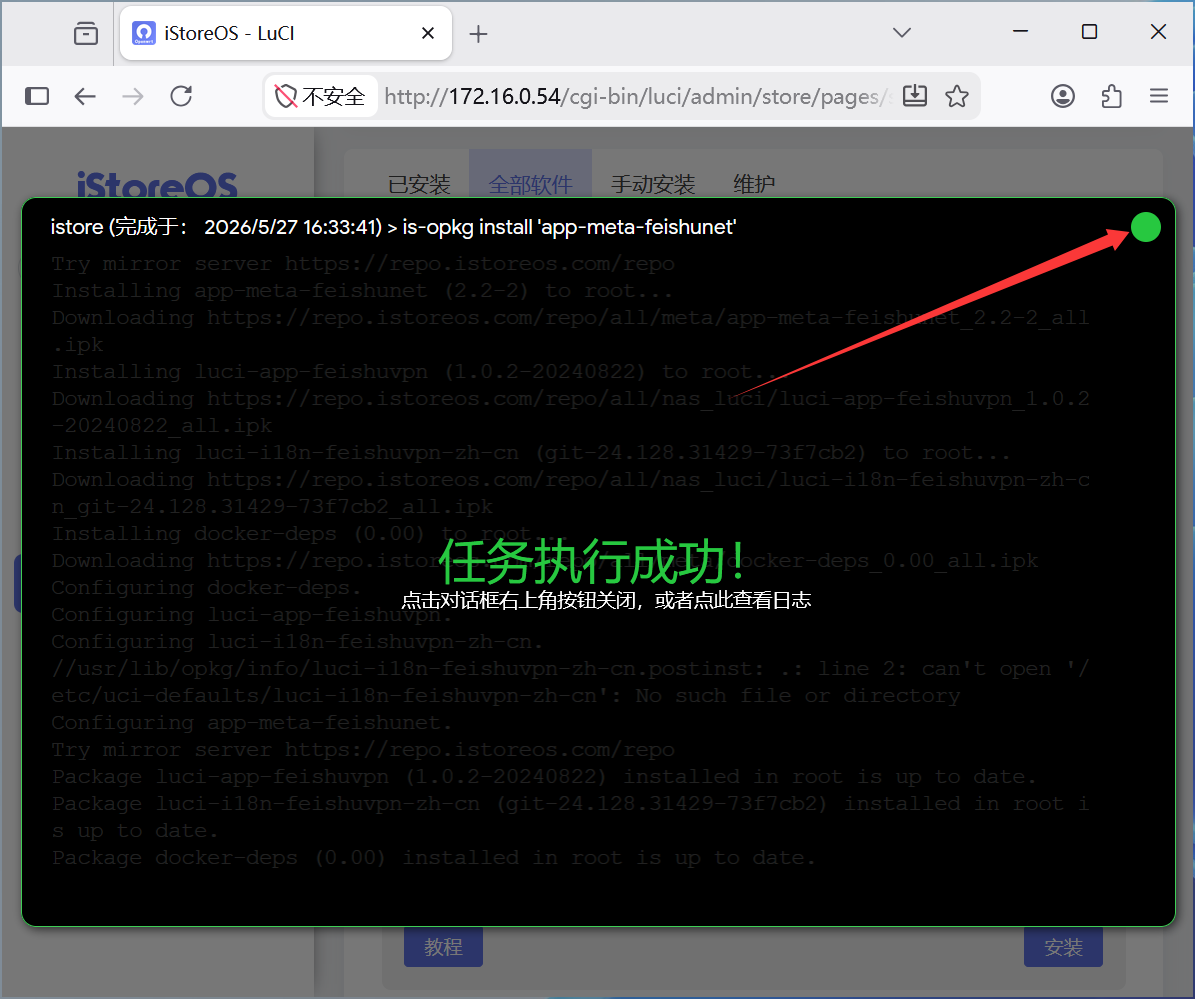1195x999 pixels.
Task: Minimize the browser window
Action: tap(1020, 32)
